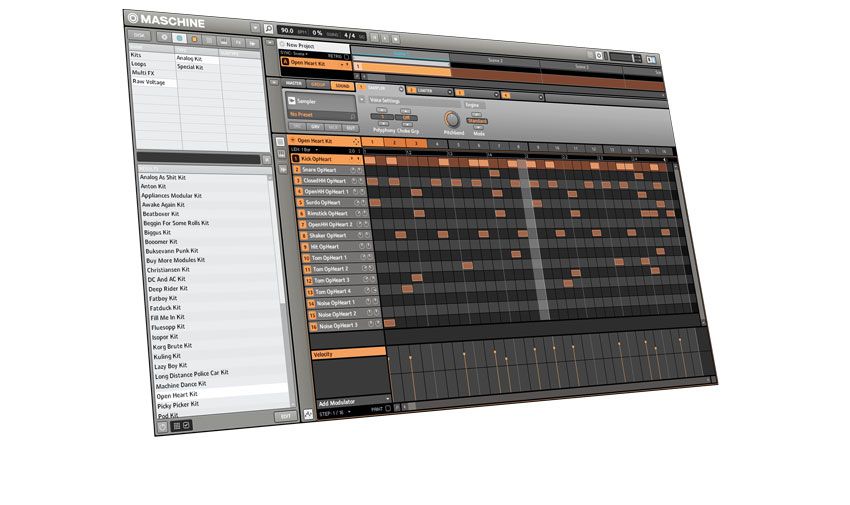Click the play transport button
Screen dimensions: 850x505
click(385, 38)
